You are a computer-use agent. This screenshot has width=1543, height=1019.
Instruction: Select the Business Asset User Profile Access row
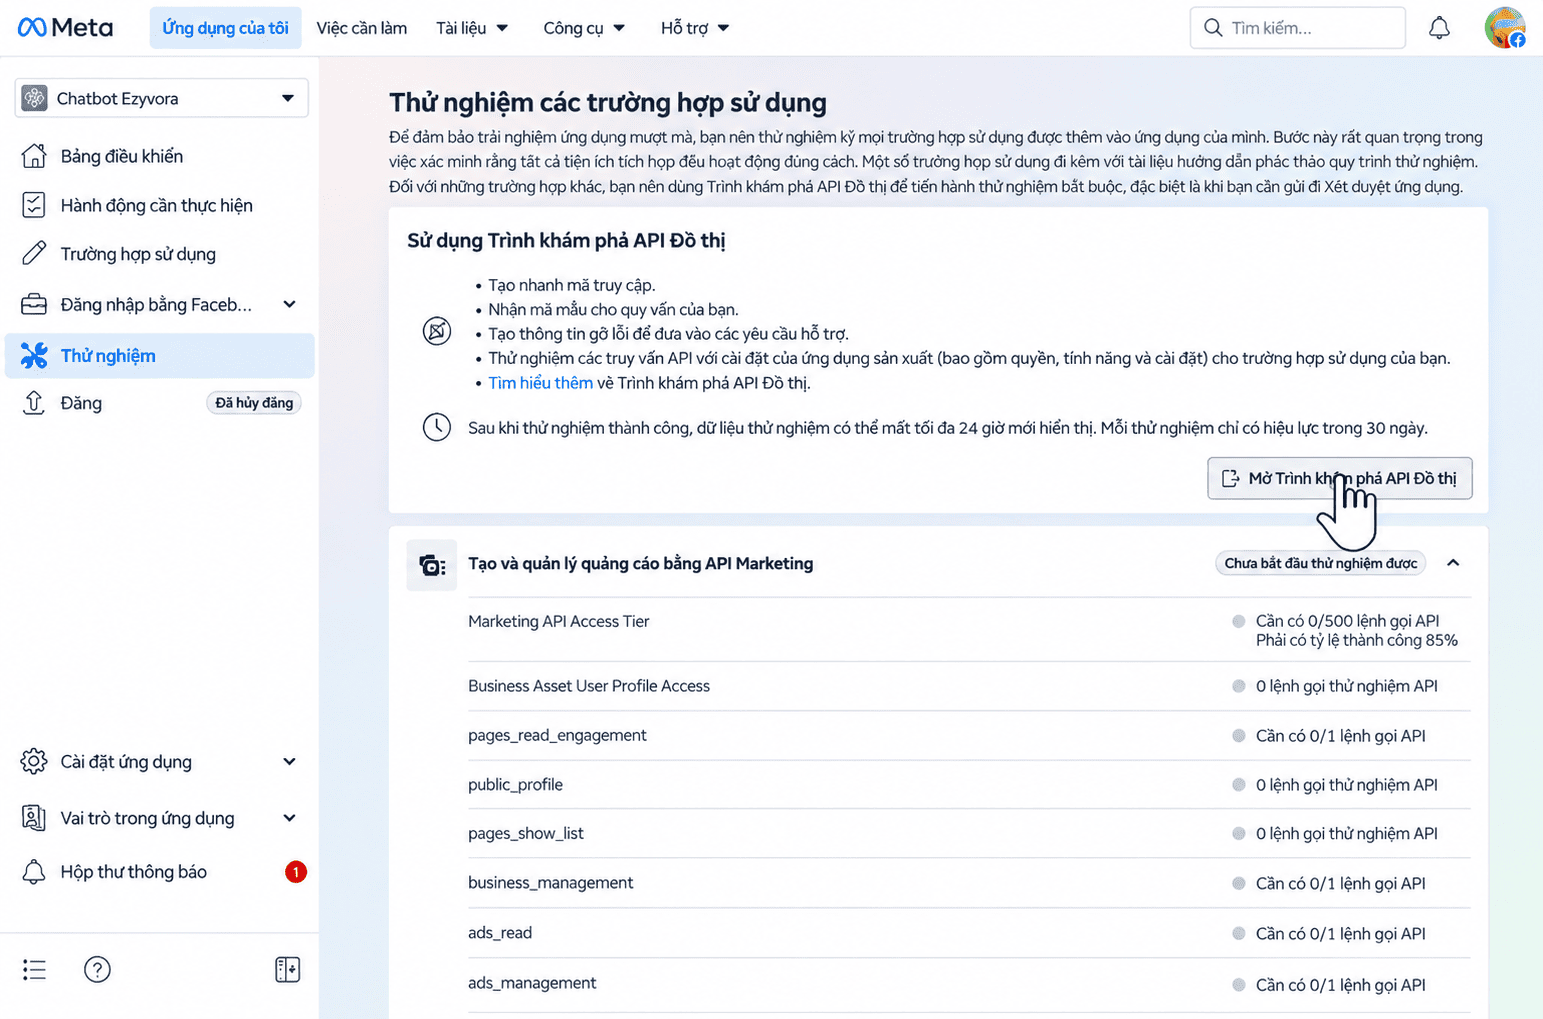pyautogui.click(x=969, y=686)
